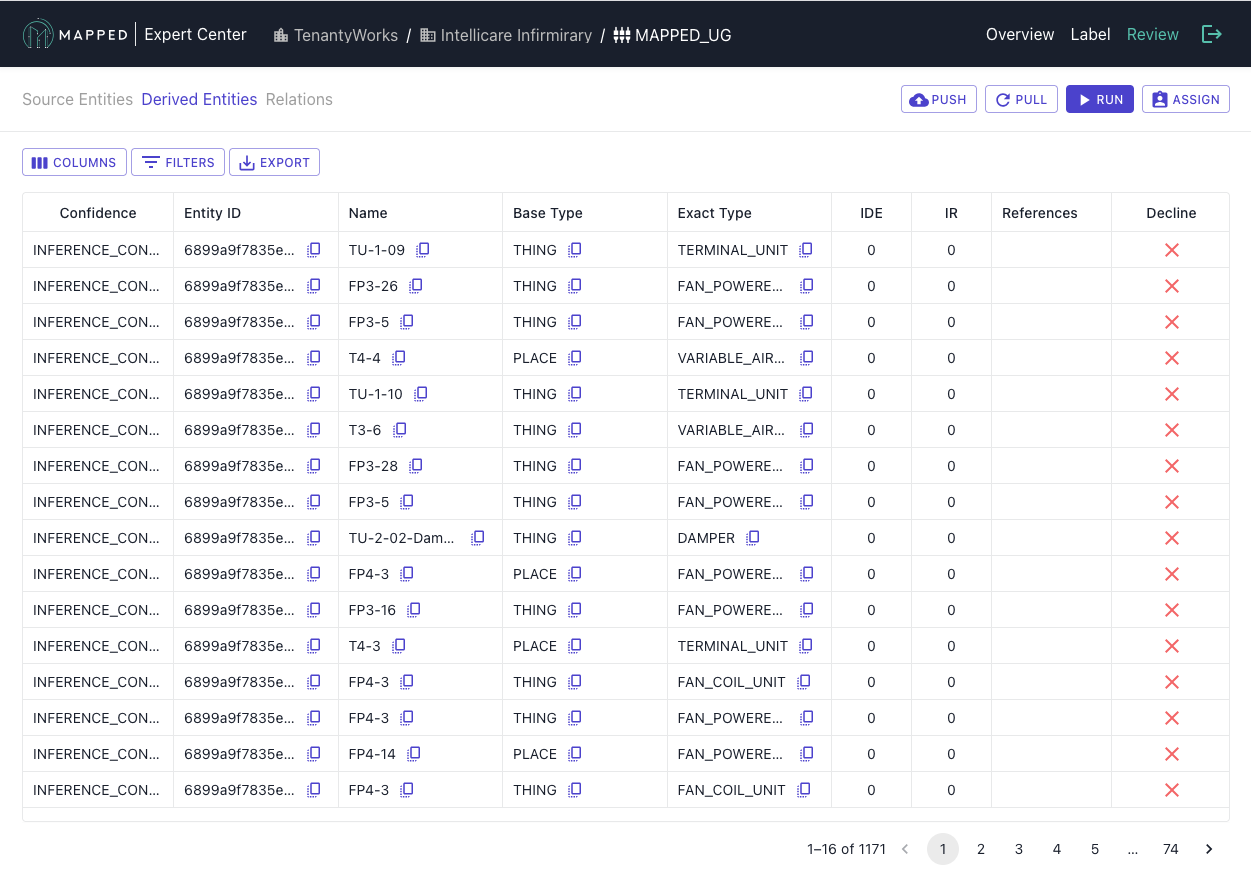Viewport: 1251px width, 884px height.
Task: Copy the TU-1-09 name
Action: click(x=423, y=249)
